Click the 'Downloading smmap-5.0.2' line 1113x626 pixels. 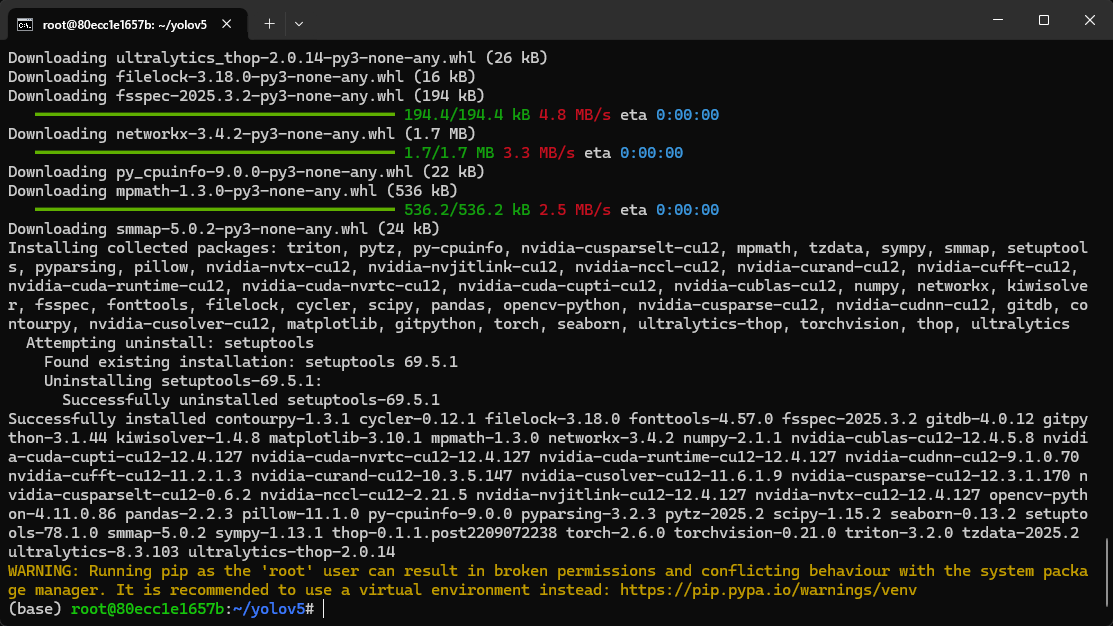pos(224,229)
